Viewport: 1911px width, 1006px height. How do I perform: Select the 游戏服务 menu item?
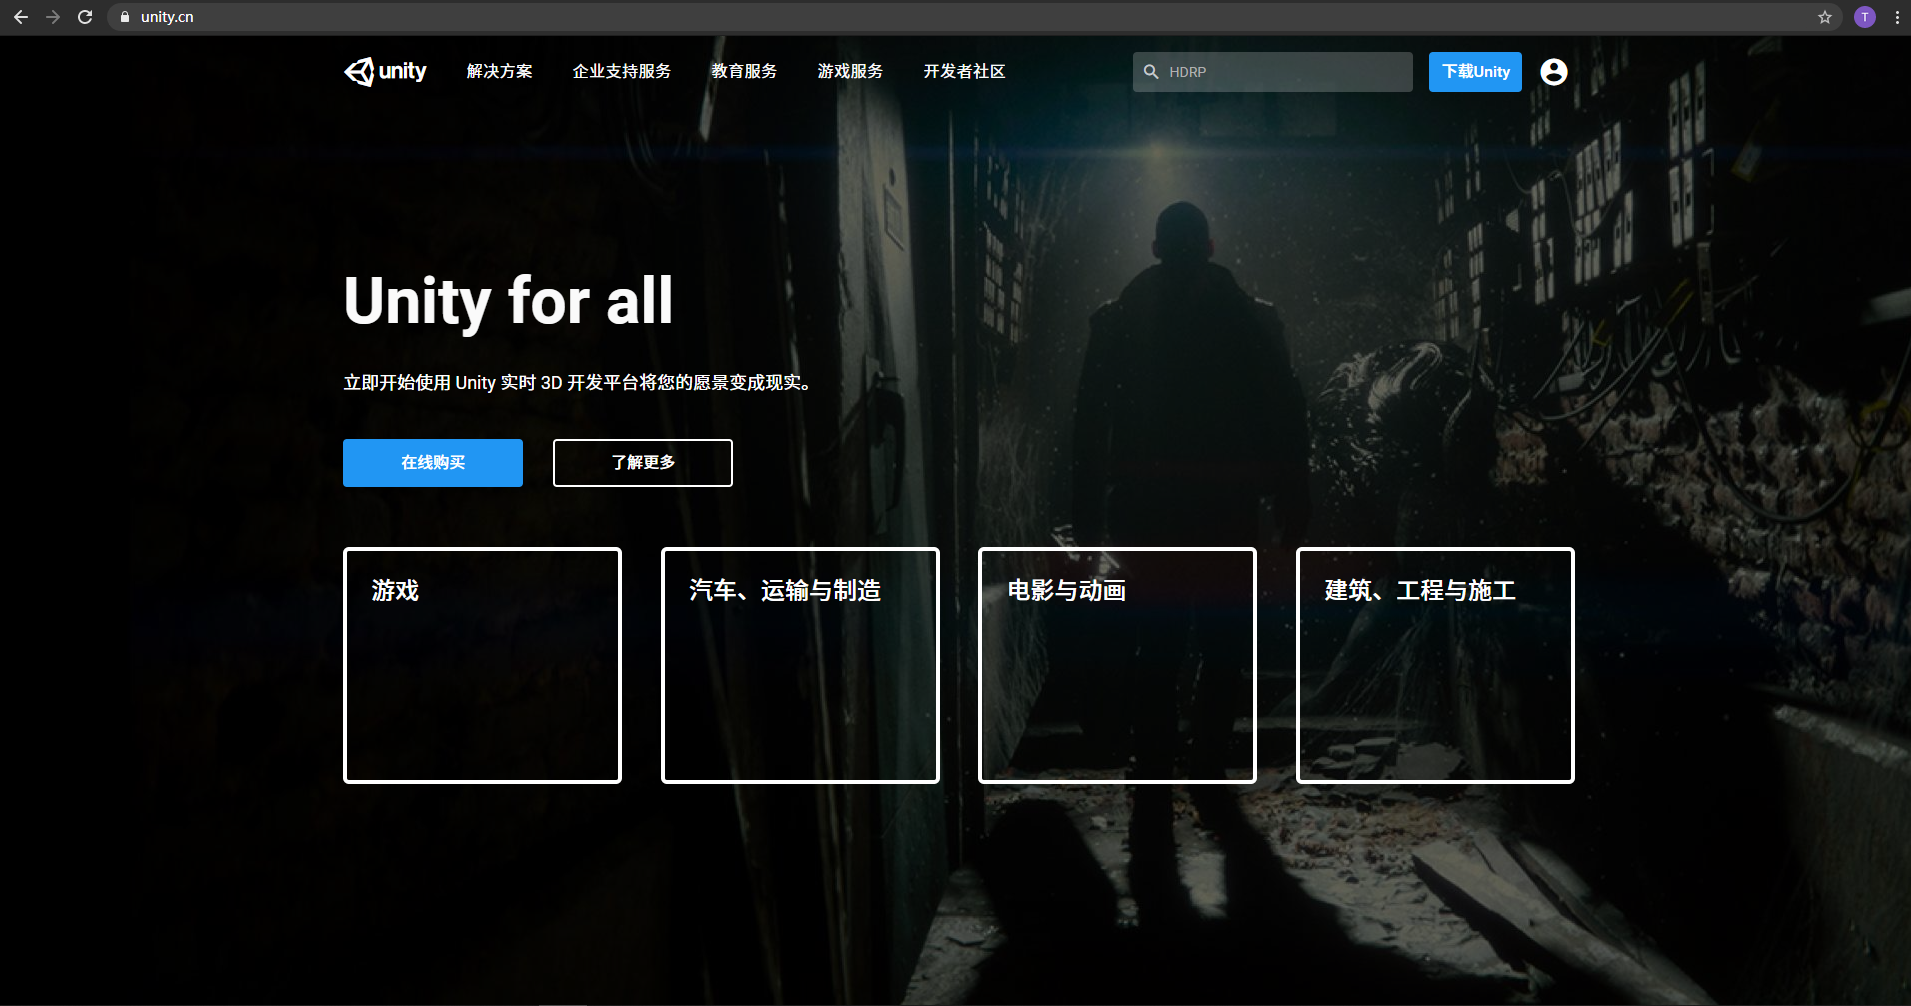point(849,71)
